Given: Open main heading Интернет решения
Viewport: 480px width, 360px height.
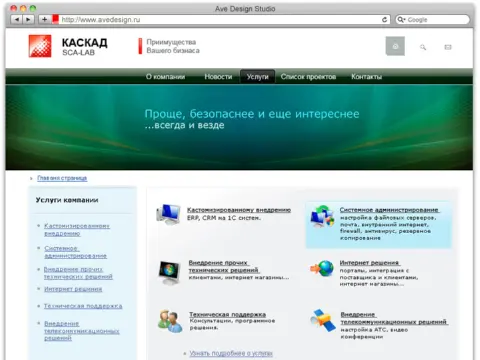Looking at the screenshot, I should coord(370,263).
